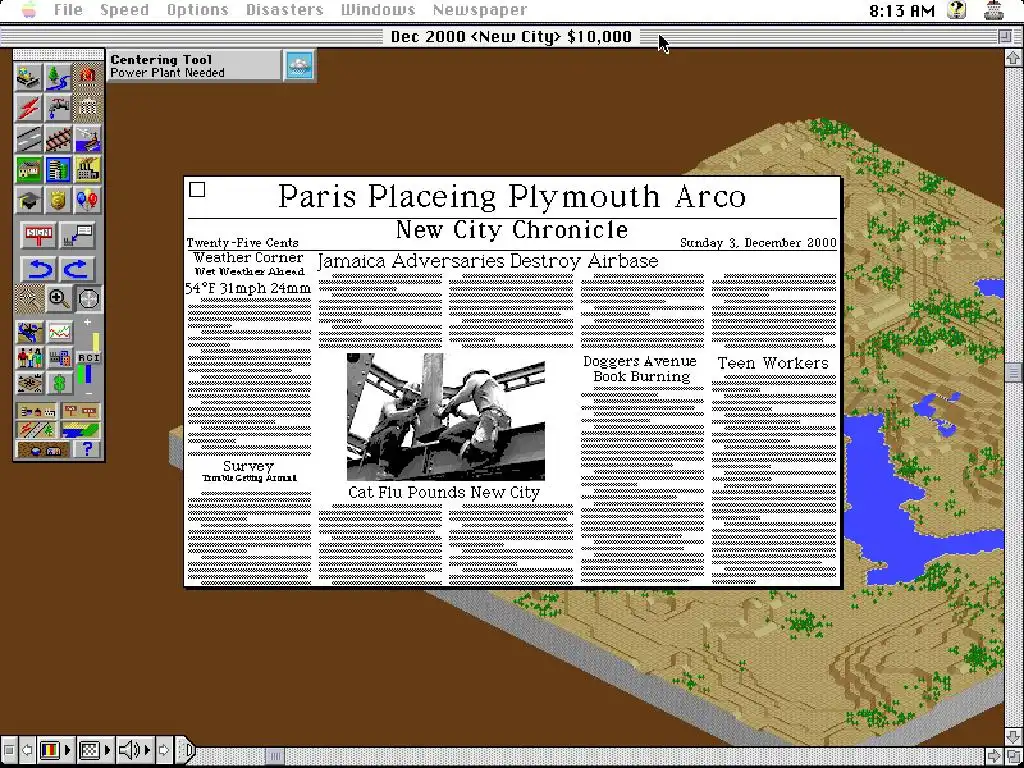Toggle Show Signs display
The image size is (1024, 768).
click(80, 411)
